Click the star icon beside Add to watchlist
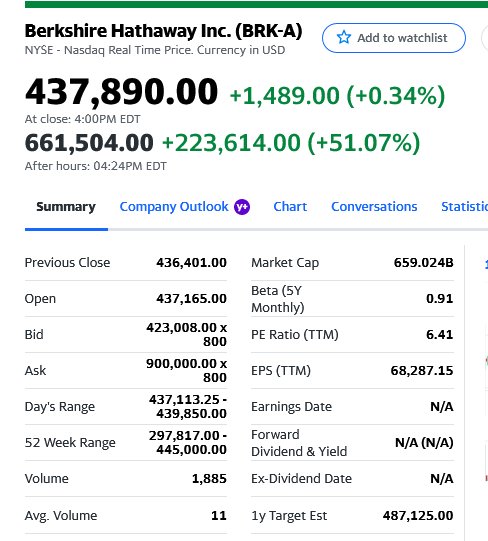Viewport: 488px width, 541px height. coord(344,37)
